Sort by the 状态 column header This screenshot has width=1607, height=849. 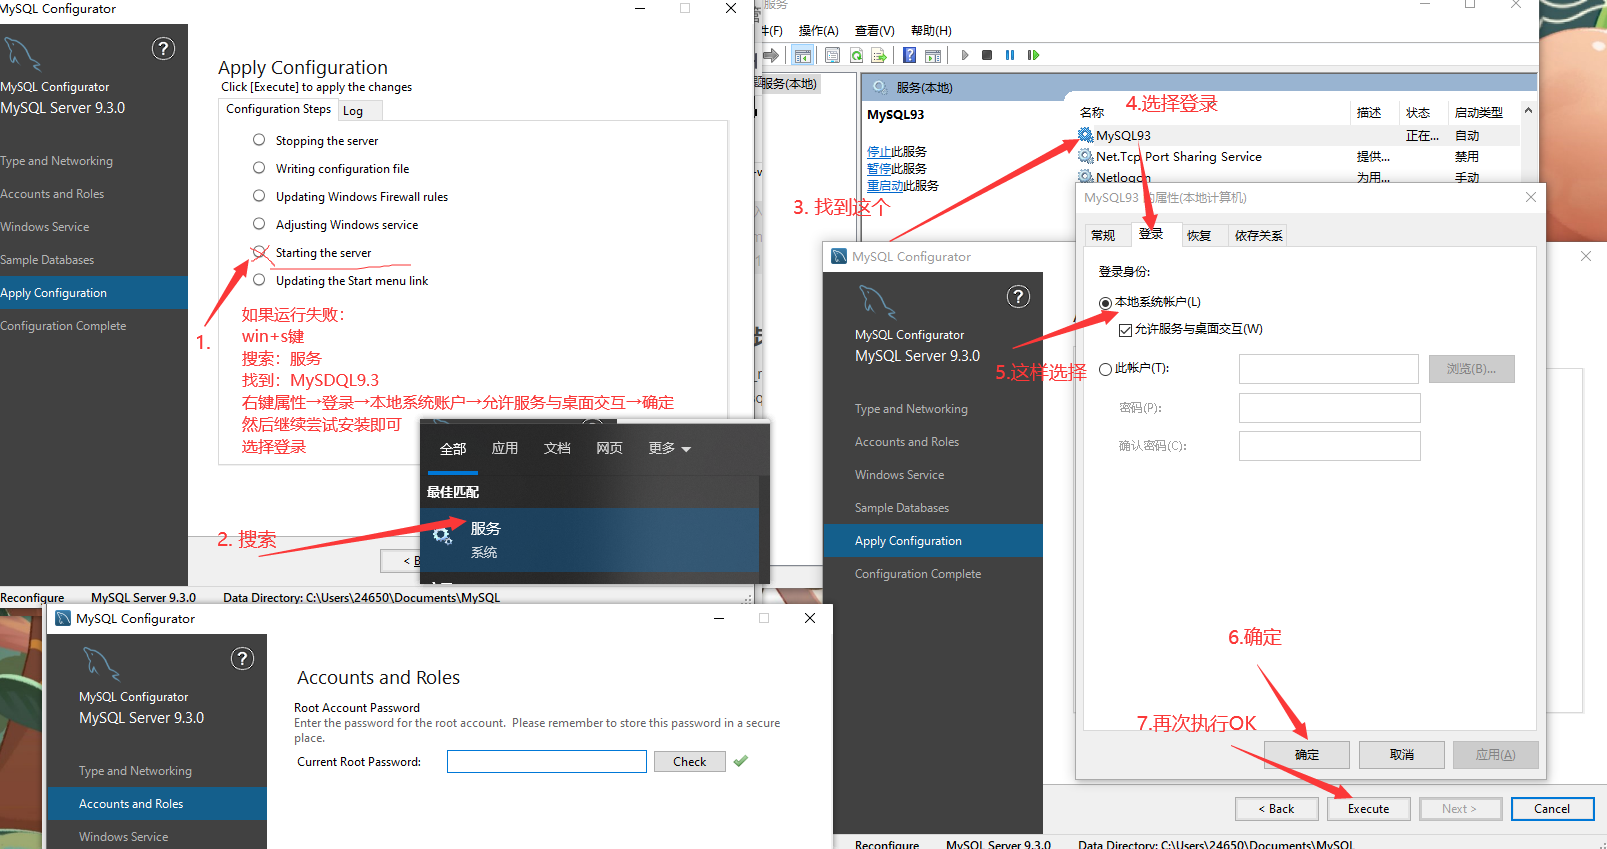tap(1417, 112)
